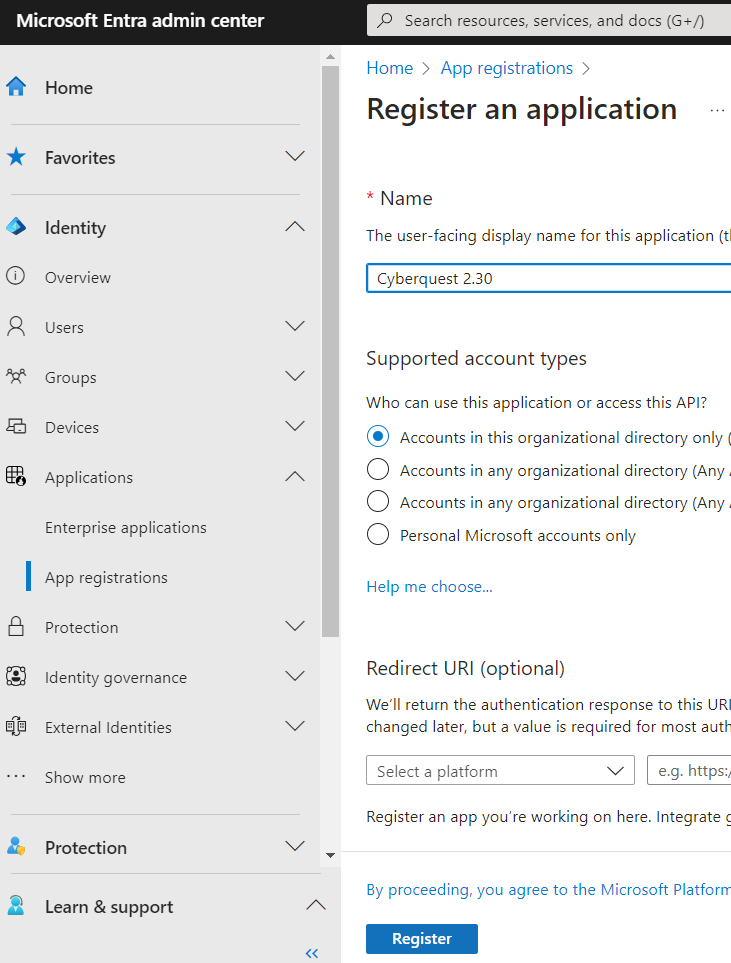Select second Accounts in any organizational directory option
Screen dimensions: 731x963
[378, 469]
